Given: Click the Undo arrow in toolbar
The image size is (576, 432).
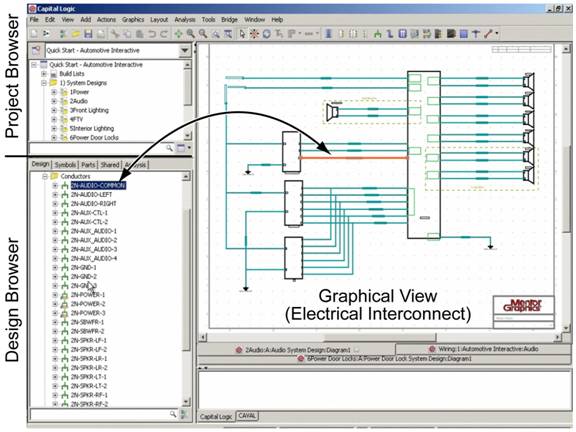Looking at the screenshot, I should point(152,34).
